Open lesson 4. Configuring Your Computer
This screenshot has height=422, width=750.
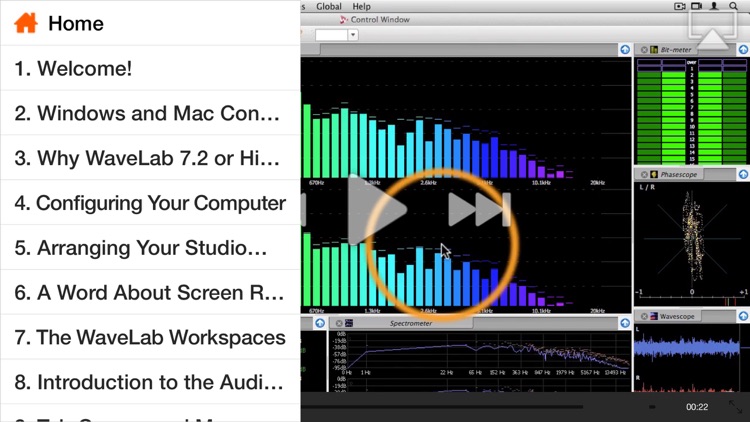tap(150, 203)
